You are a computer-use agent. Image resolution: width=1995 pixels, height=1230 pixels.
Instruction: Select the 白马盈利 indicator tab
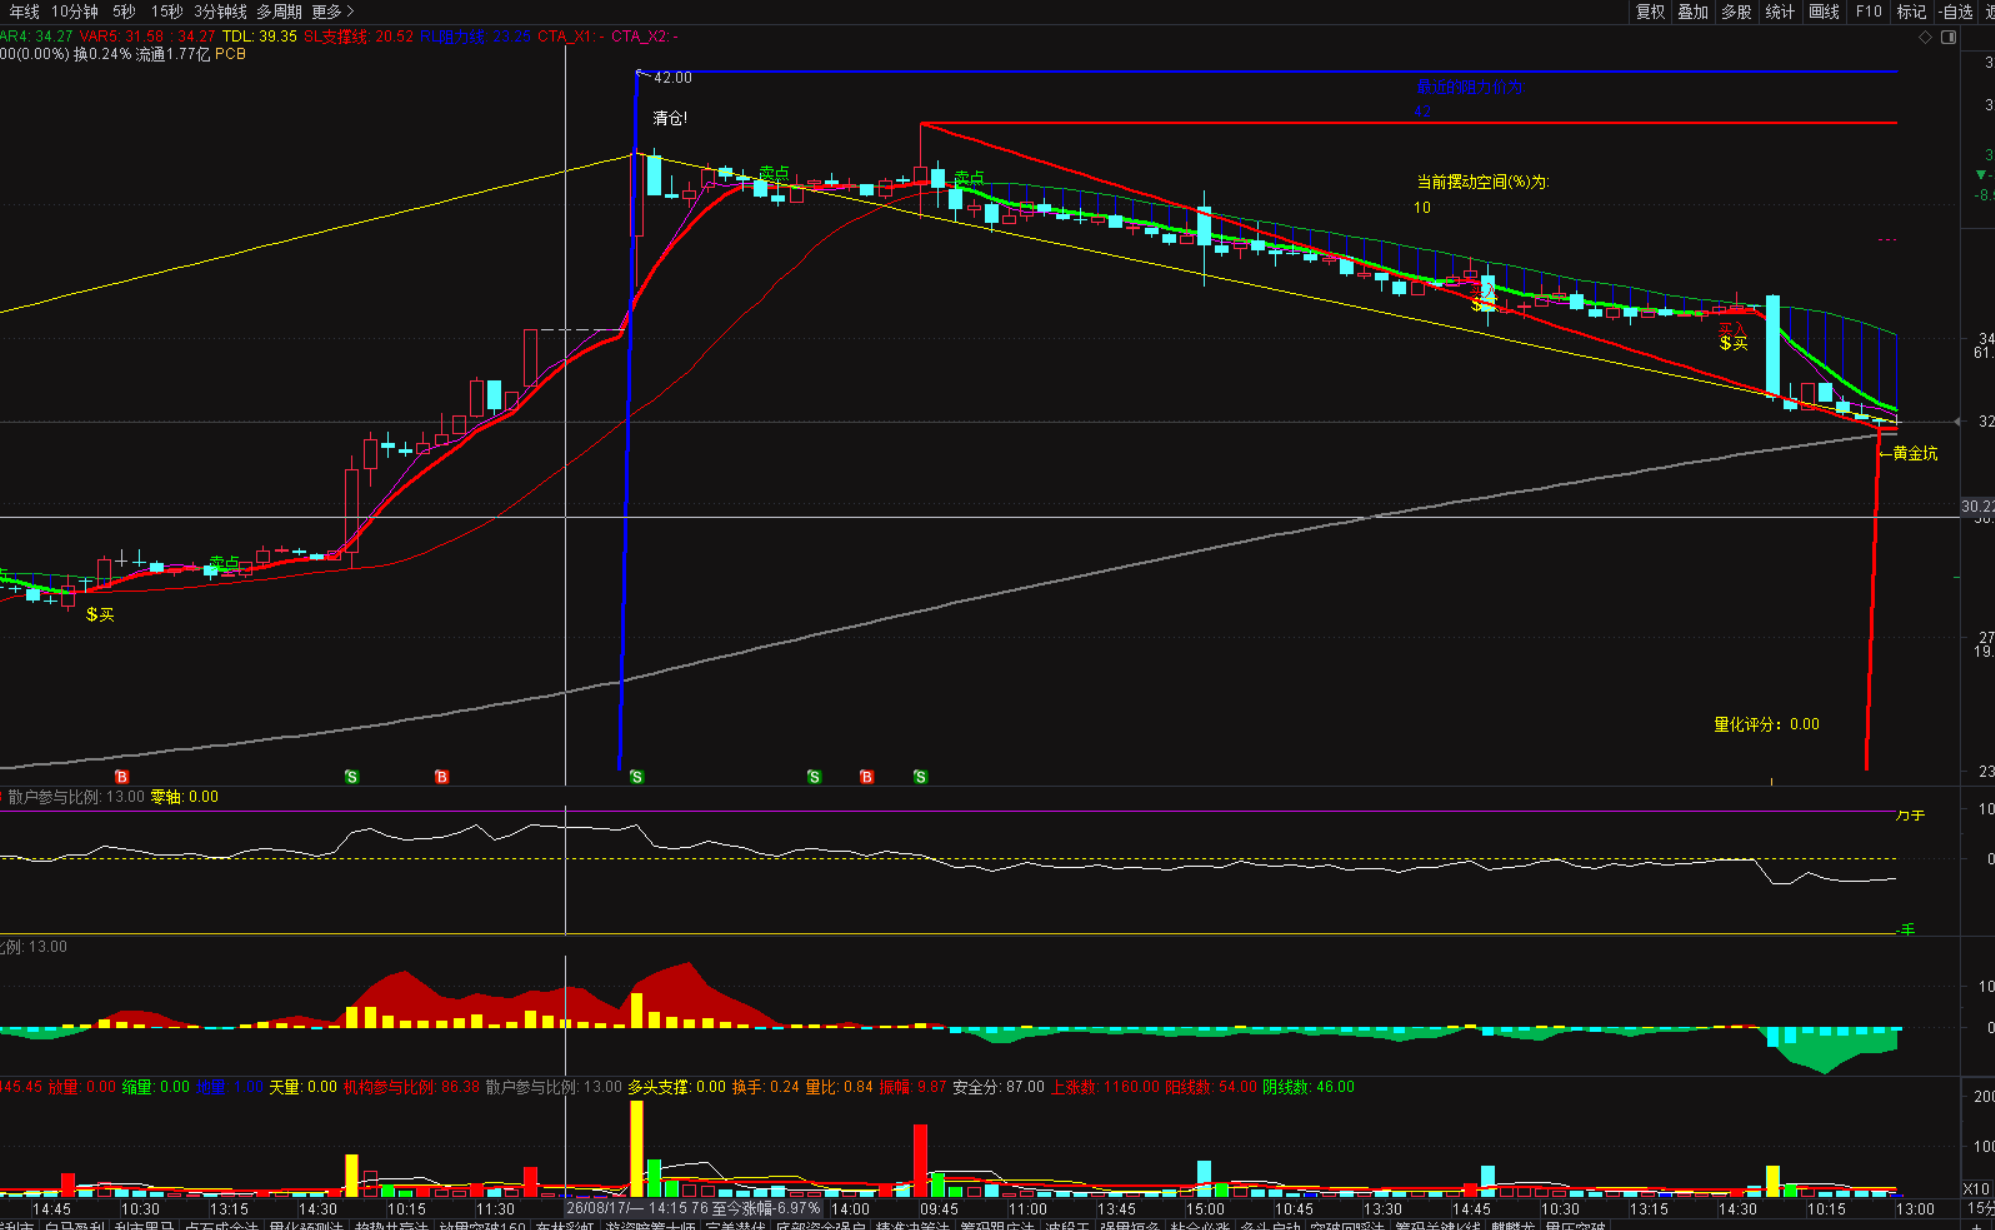coord(75,1225)
